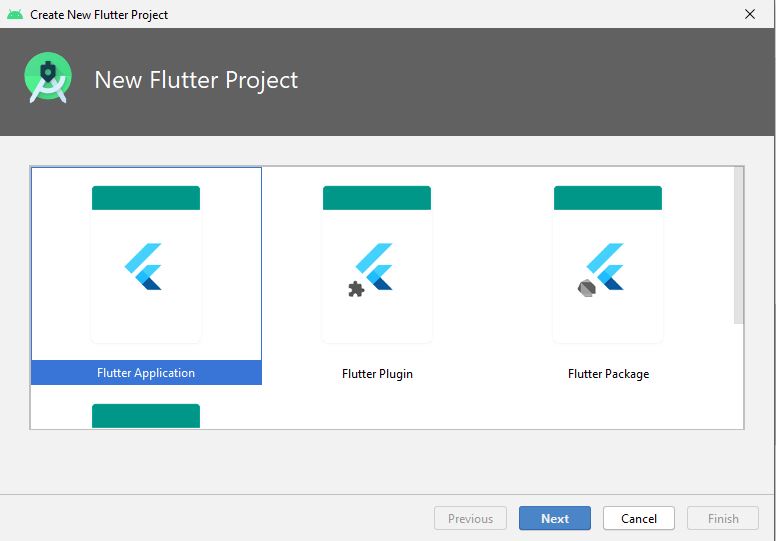The width and height of the screenshot is (776, 541).
Task: Choose the Flutter Plugin label text
Action: [x=377, y=374]
